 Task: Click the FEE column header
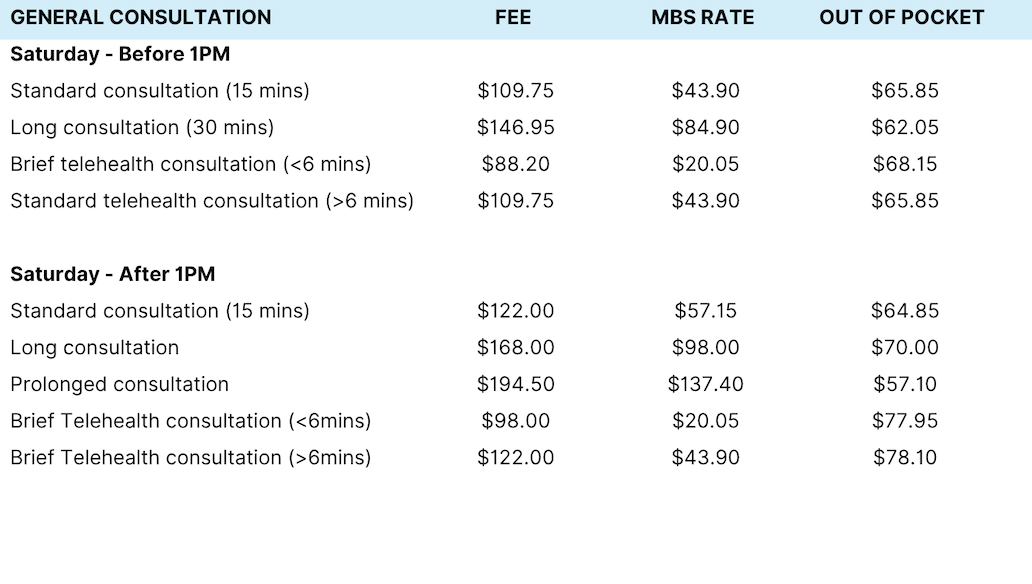pos(513,18)
